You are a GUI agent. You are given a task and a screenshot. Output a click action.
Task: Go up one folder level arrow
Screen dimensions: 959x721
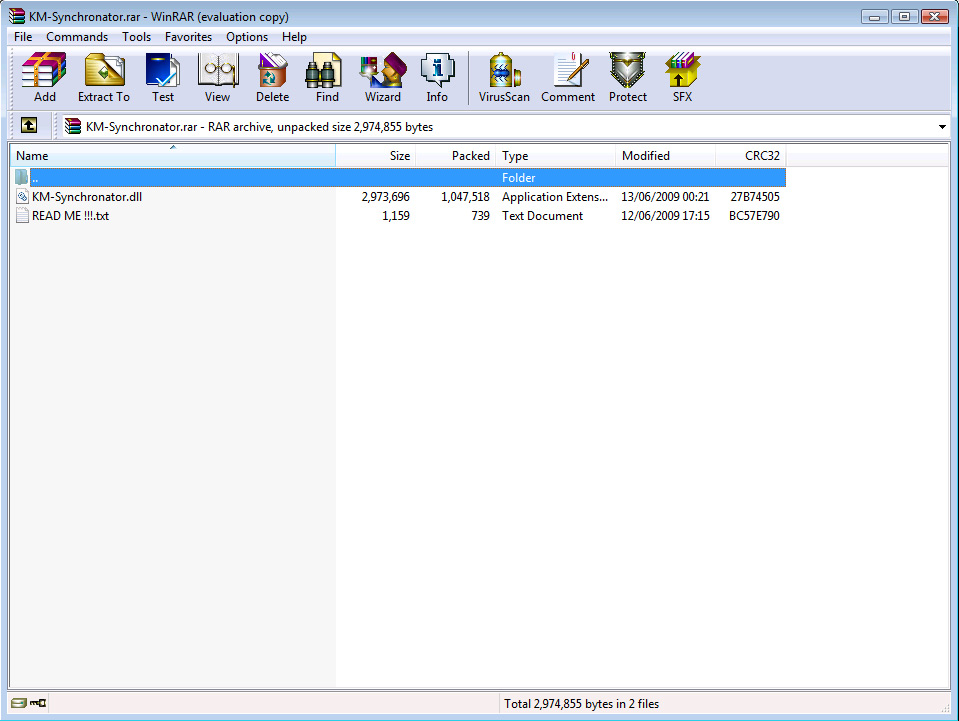pyautogui.click(x=29, y=125)
